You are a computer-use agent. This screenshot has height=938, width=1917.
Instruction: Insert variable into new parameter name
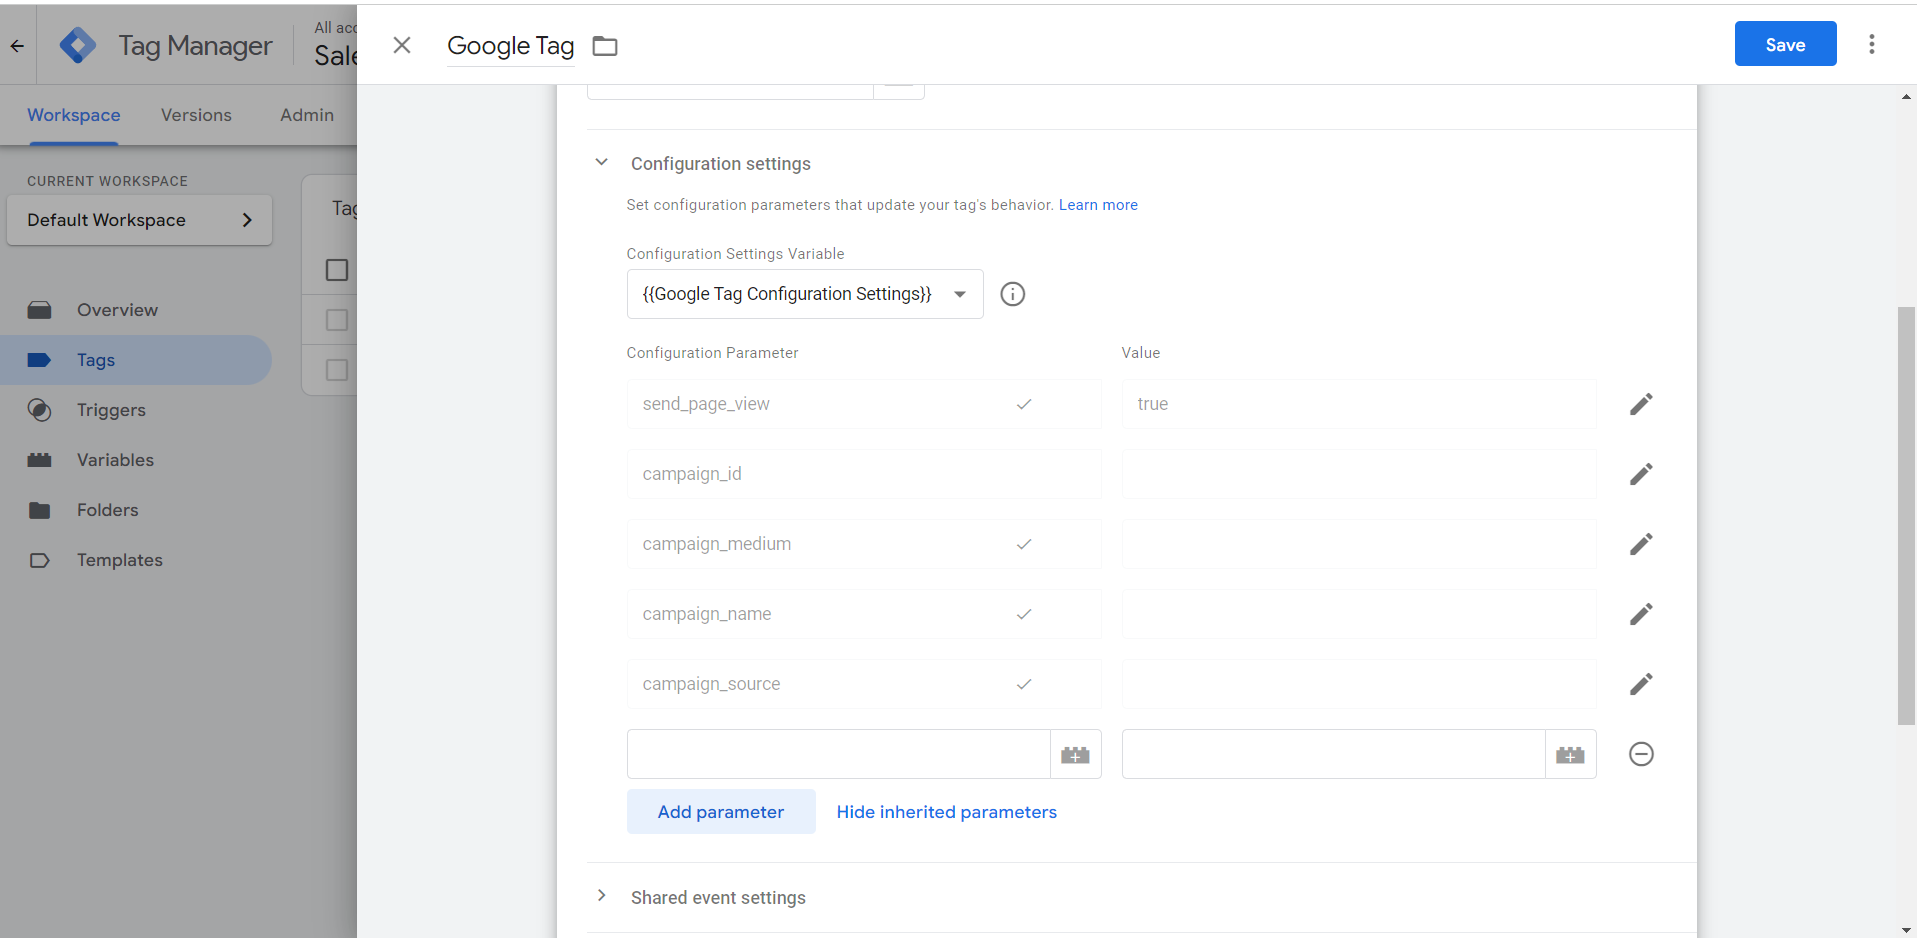(x=1076, y=754)
